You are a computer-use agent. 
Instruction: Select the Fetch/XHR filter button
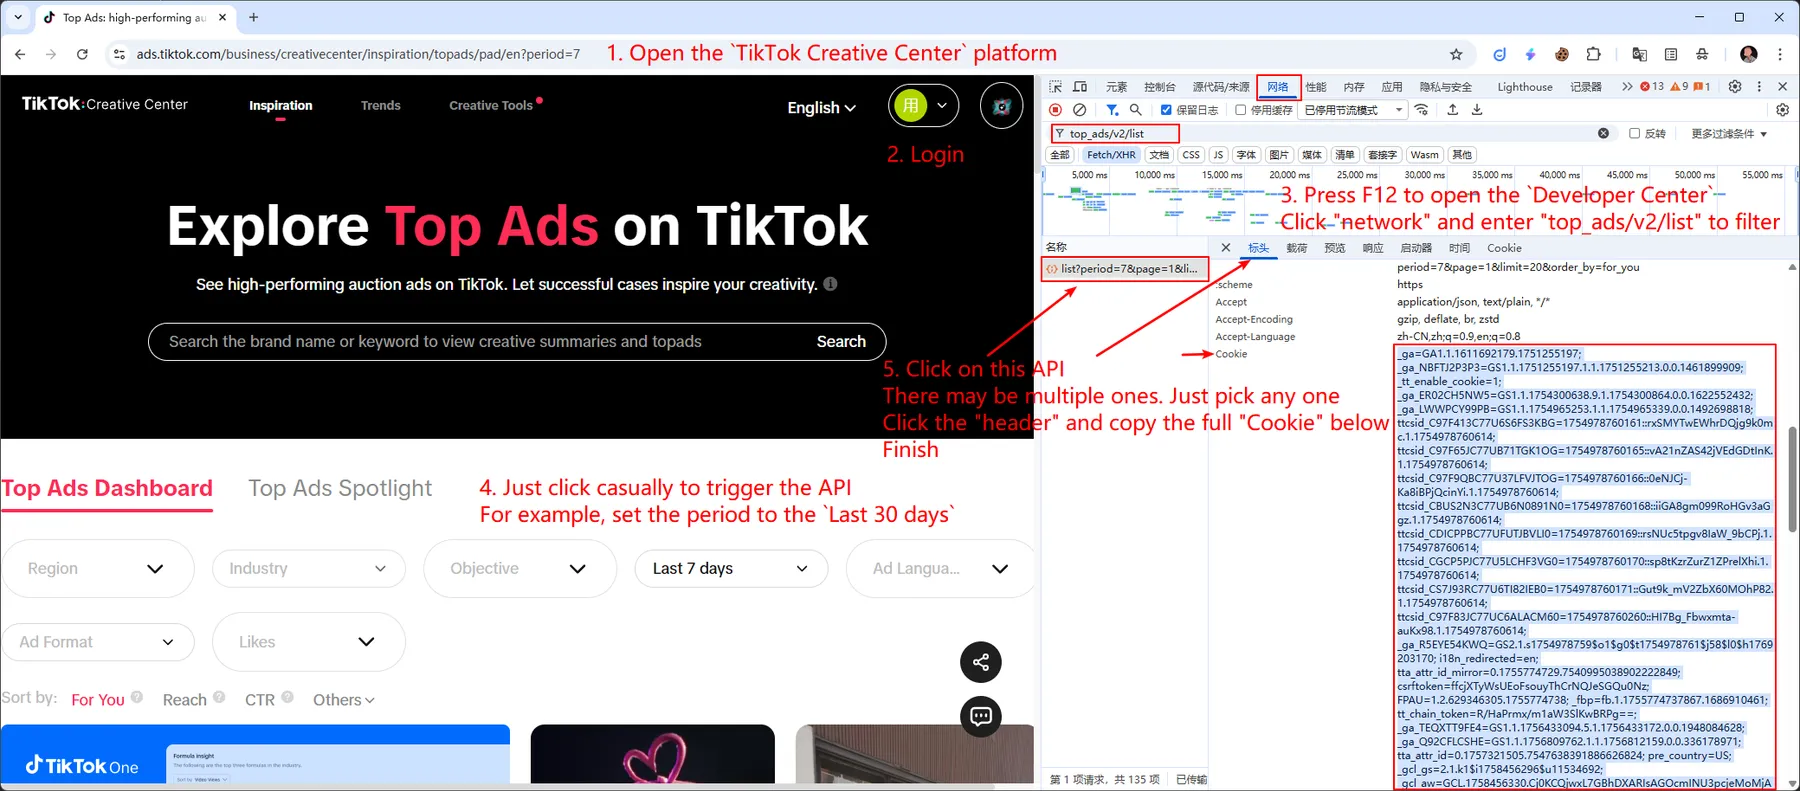pyautogui.click(x=1111, y=155)
